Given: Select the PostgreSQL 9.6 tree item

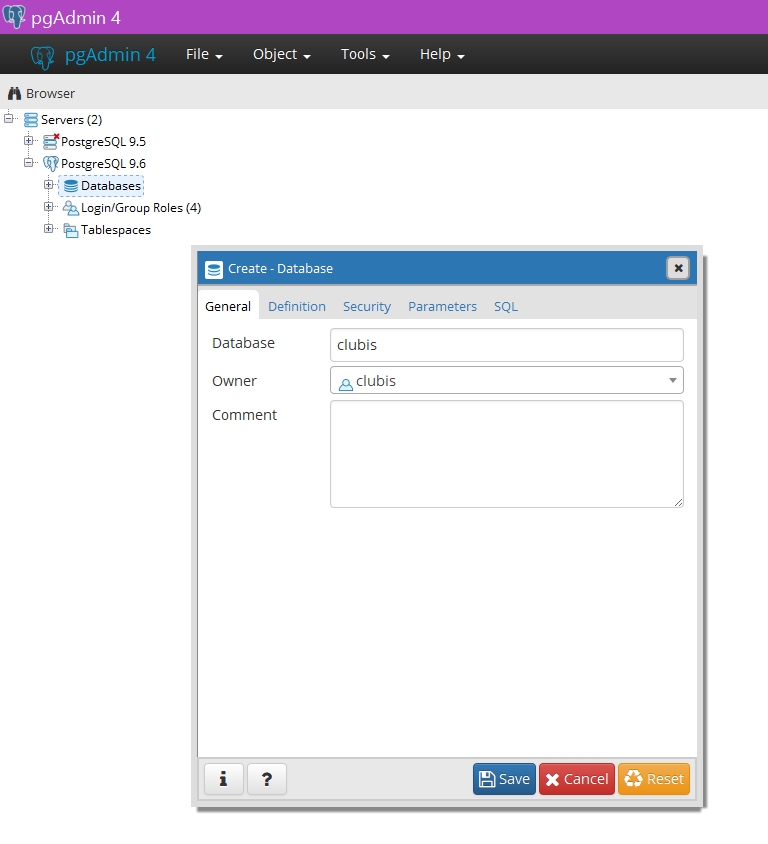Looking at the screenshot, I should click(103, 164).
